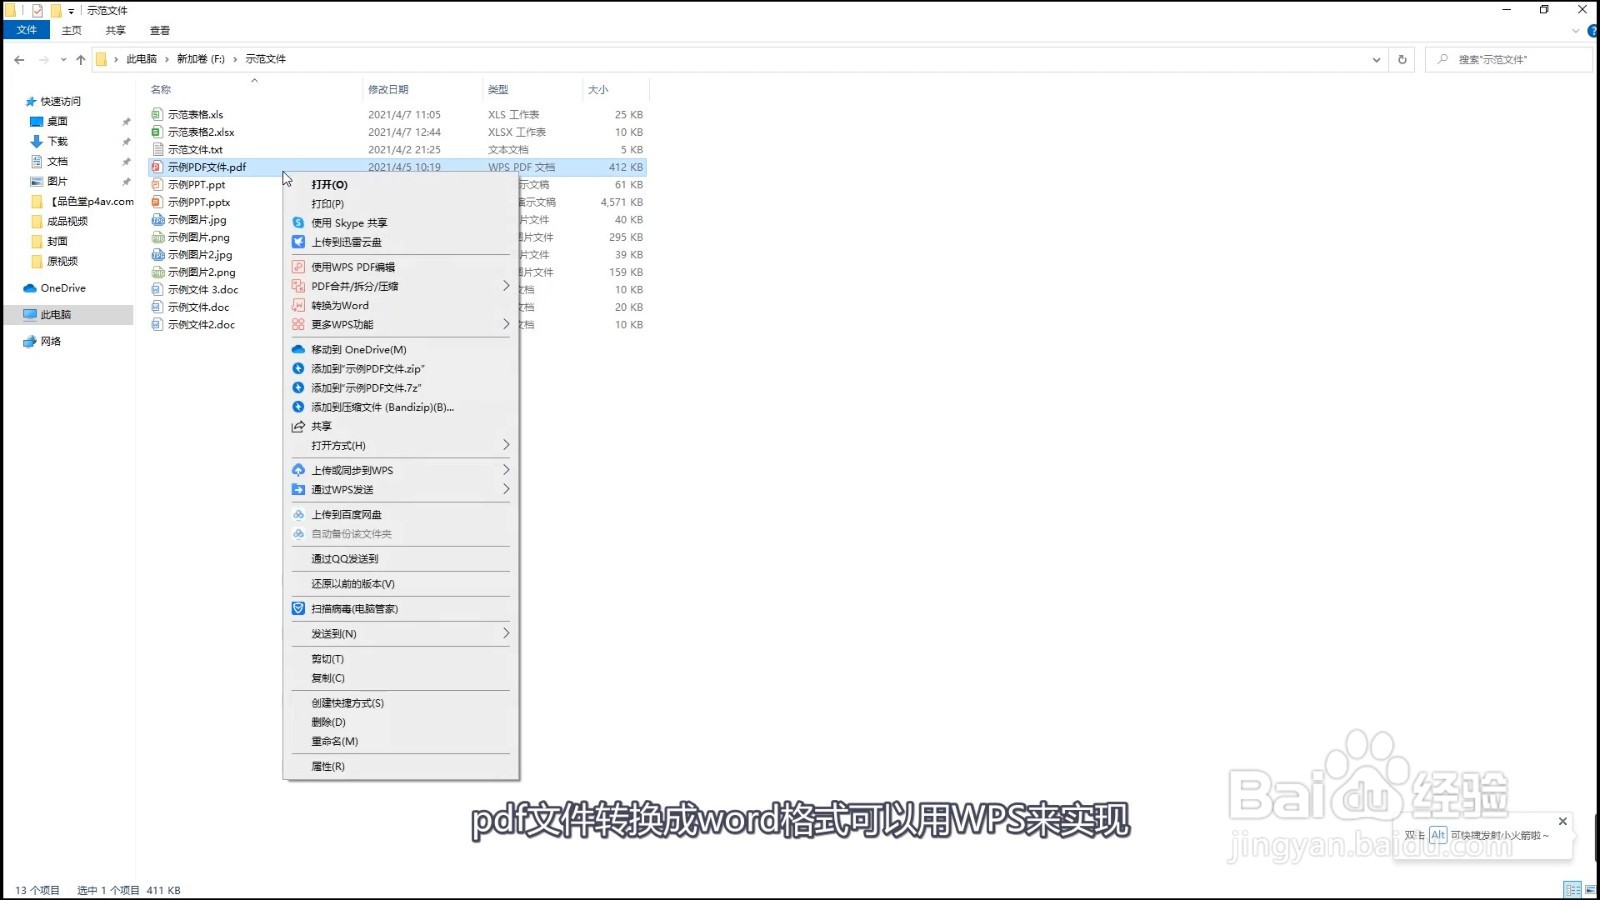This screenshot has height=900, width=1600.
Task: Click the 更多WPS功能 icon
Action: tap(298, 324)
